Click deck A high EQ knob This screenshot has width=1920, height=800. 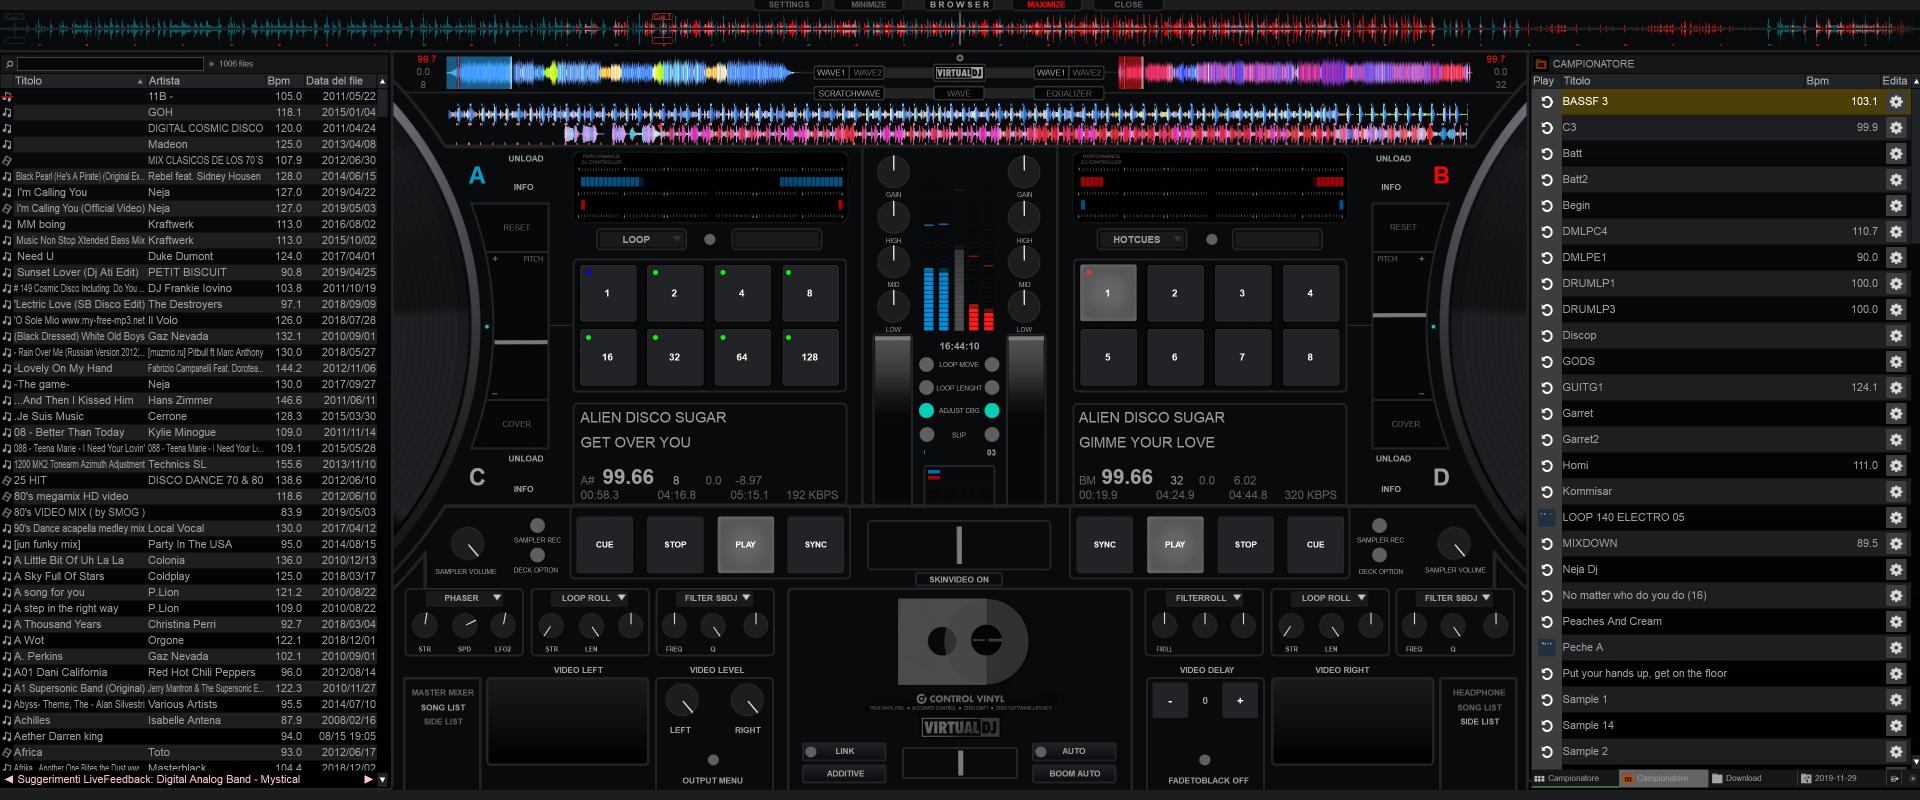click(x=893, y=217)
